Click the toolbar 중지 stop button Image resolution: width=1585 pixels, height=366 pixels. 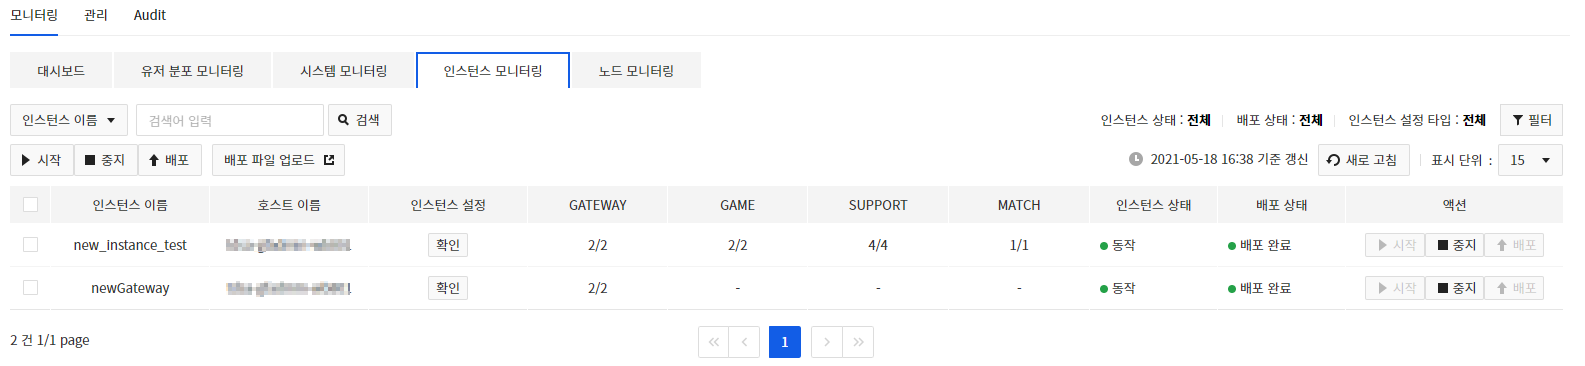pyautogui.click(x=106, y=160)
